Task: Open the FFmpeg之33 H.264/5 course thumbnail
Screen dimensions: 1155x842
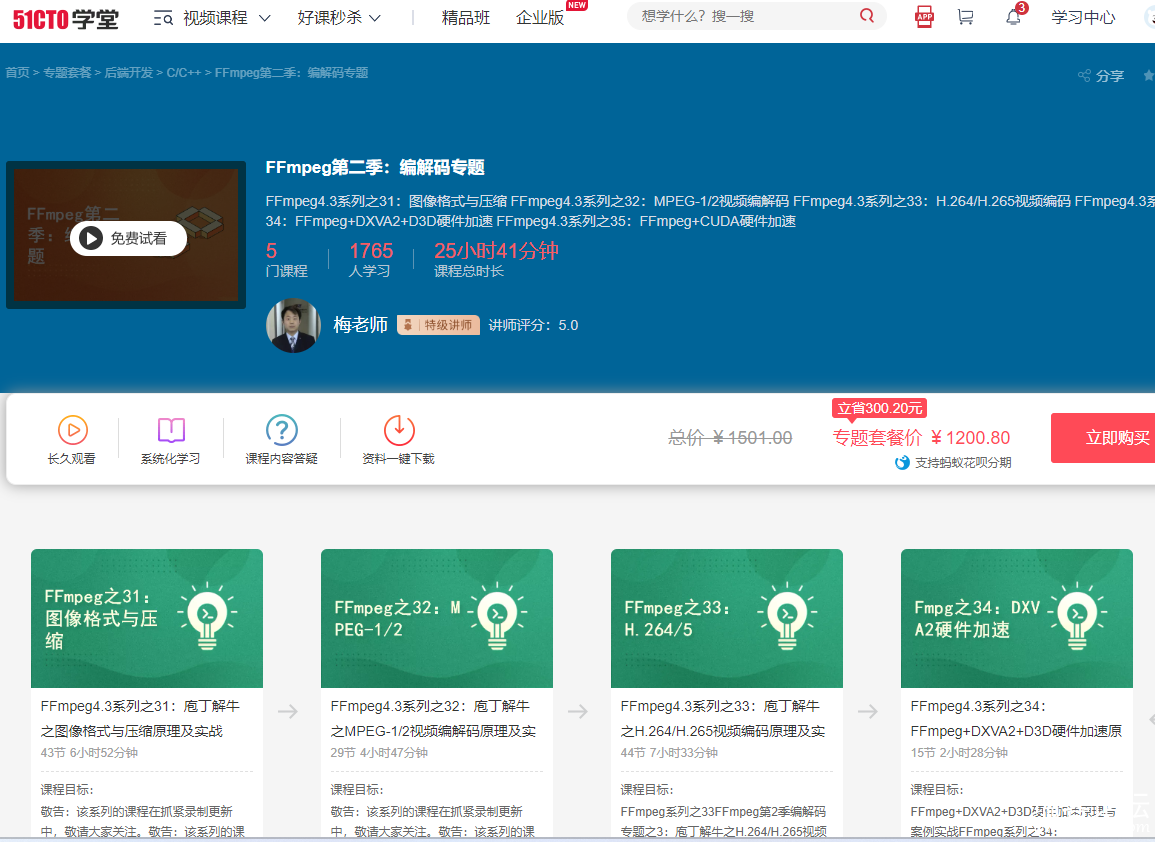Action: 727,618
